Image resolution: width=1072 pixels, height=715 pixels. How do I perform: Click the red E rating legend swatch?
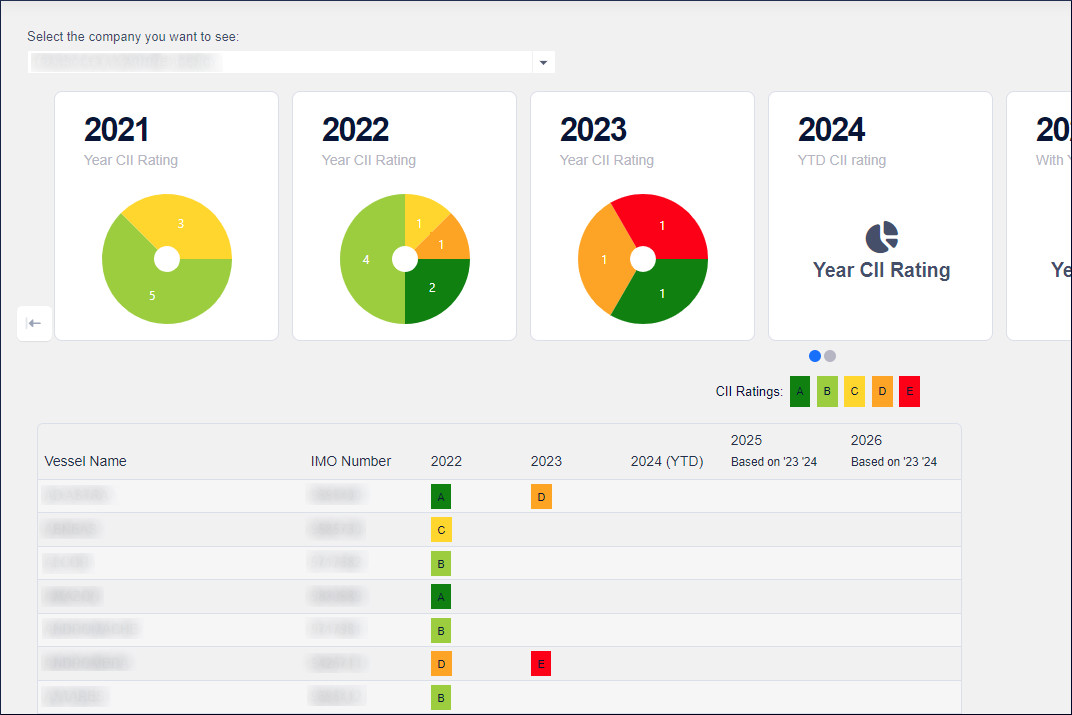pos(909,392)
